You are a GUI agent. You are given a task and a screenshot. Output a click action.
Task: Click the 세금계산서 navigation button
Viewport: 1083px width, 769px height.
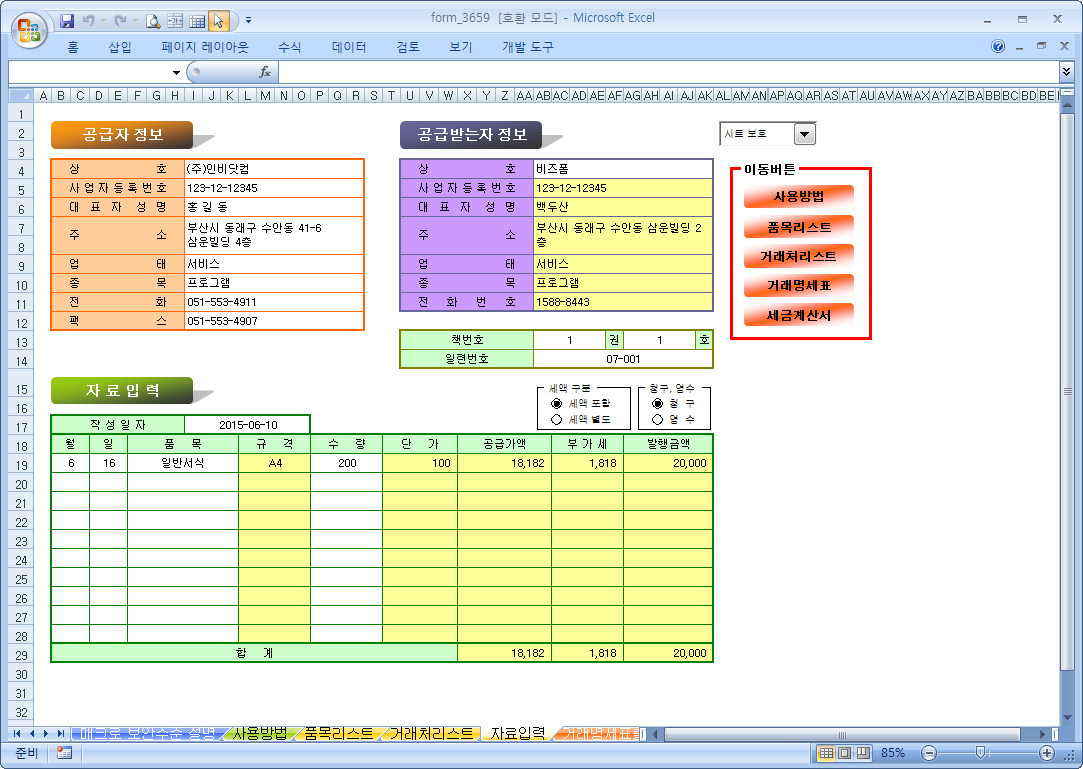pos(798,315)
